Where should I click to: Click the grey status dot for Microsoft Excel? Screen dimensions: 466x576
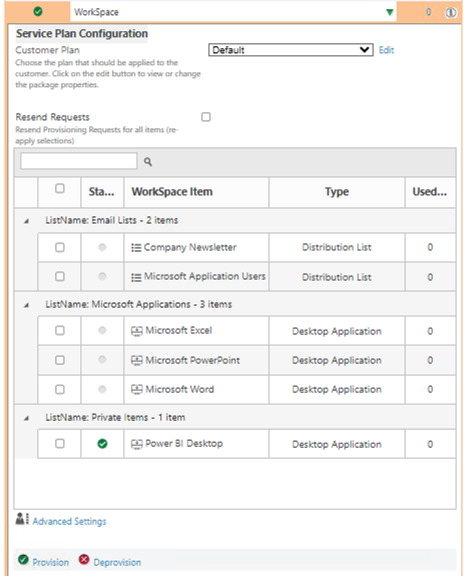click(102, 331)
